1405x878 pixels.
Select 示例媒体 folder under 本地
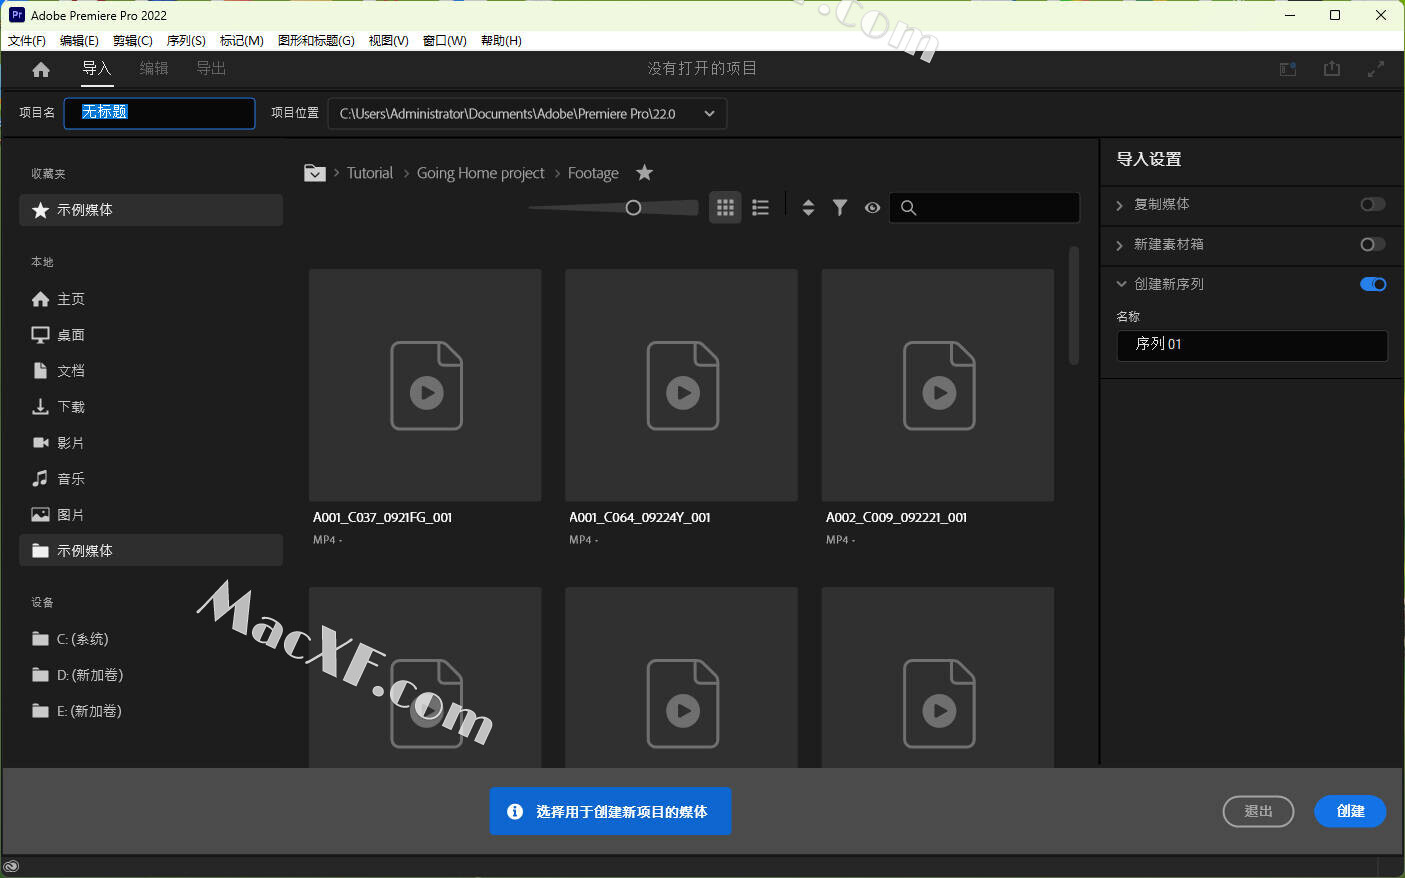click(150, 551)
